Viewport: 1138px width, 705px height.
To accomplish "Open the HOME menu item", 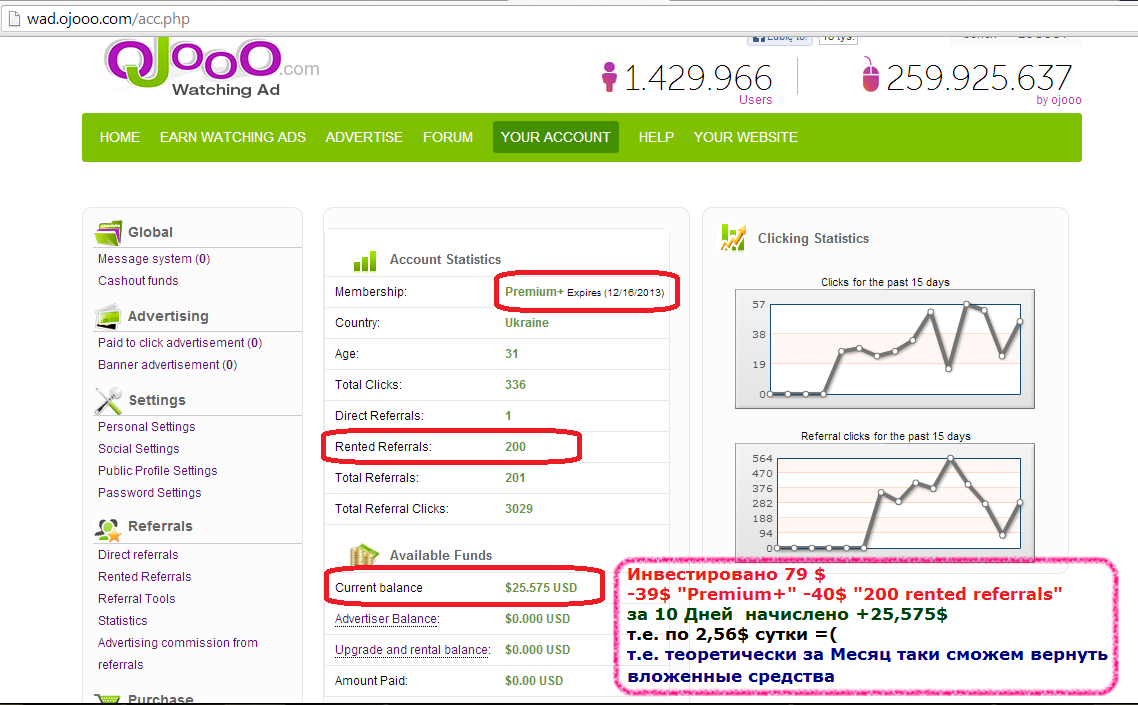I will 120,137.
